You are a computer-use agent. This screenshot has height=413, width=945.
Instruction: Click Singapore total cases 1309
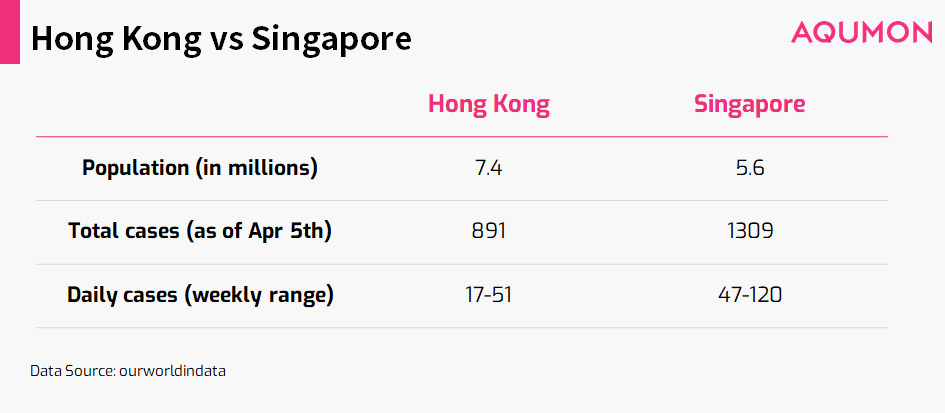pos(750,232)
